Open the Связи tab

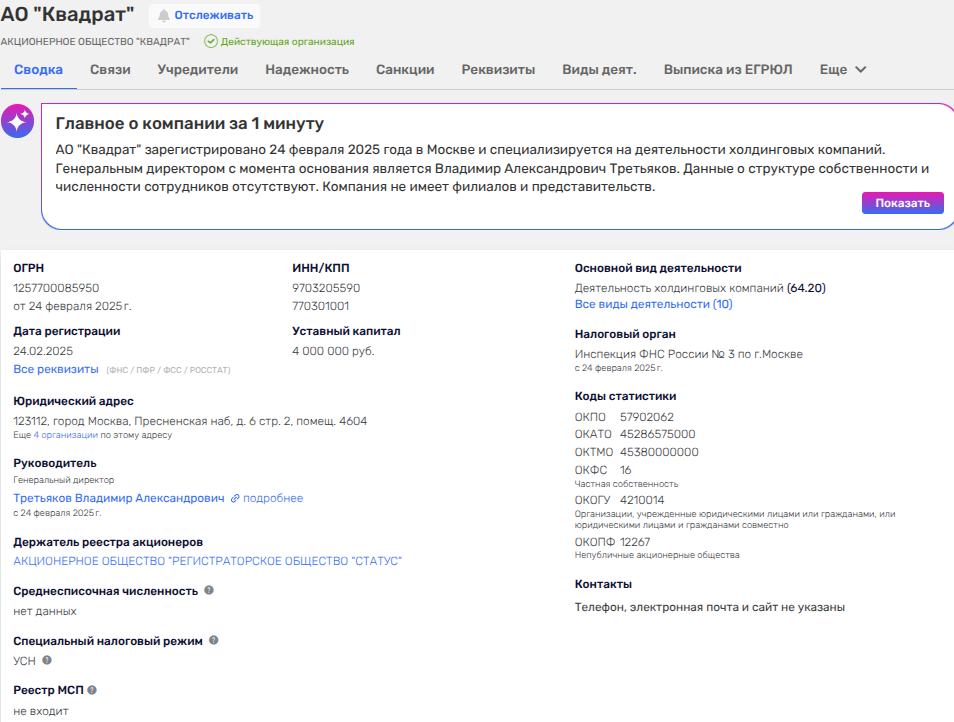click(x=110, y=70)
